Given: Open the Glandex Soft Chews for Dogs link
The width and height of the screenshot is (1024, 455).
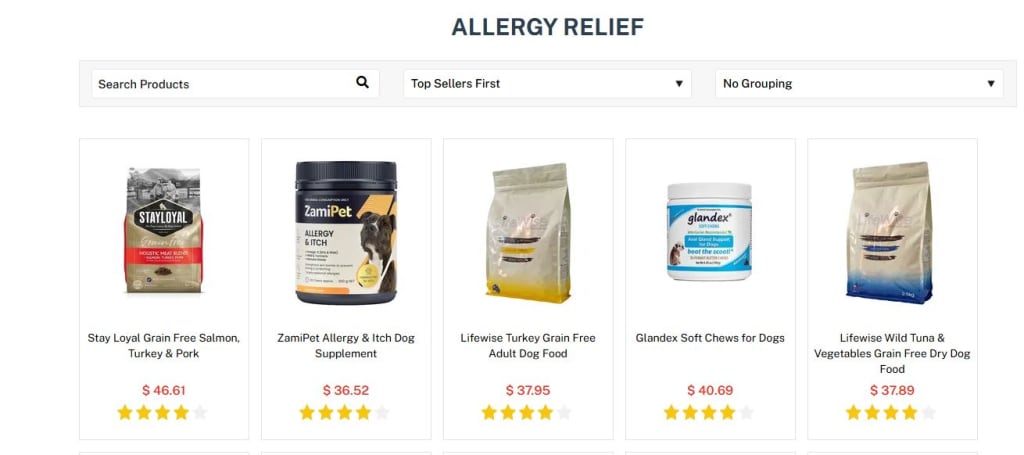Looking at the screenshot, I should [710, 338].
